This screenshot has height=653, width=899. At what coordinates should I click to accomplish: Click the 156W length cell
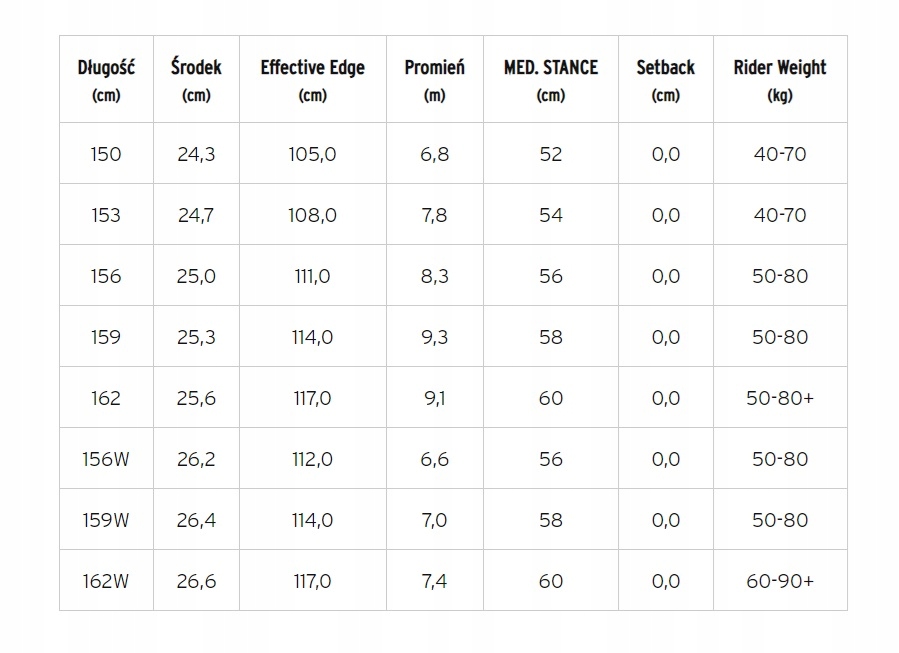click(105, 459)
